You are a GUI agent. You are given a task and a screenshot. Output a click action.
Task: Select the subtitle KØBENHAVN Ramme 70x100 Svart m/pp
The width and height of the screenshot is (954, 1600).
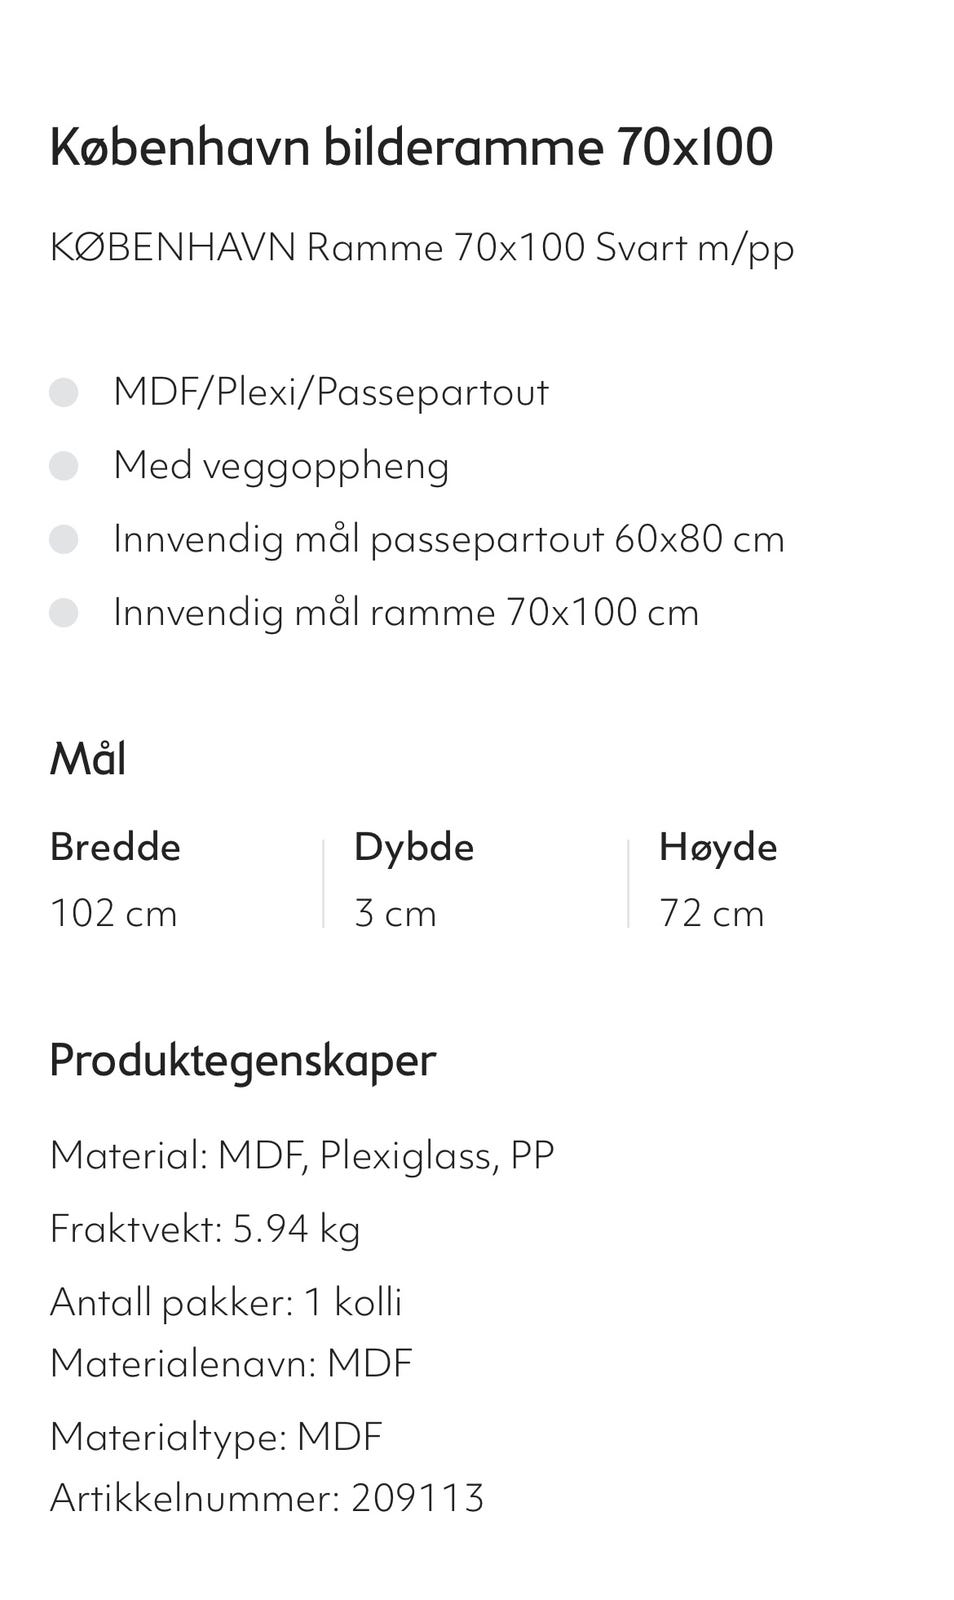422,247
